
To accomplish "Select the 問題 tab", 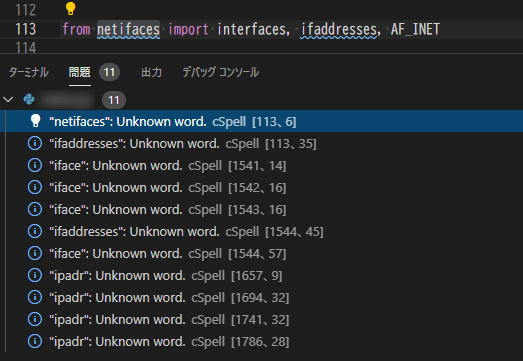I will pyautogui.click(x=80, y=72).
